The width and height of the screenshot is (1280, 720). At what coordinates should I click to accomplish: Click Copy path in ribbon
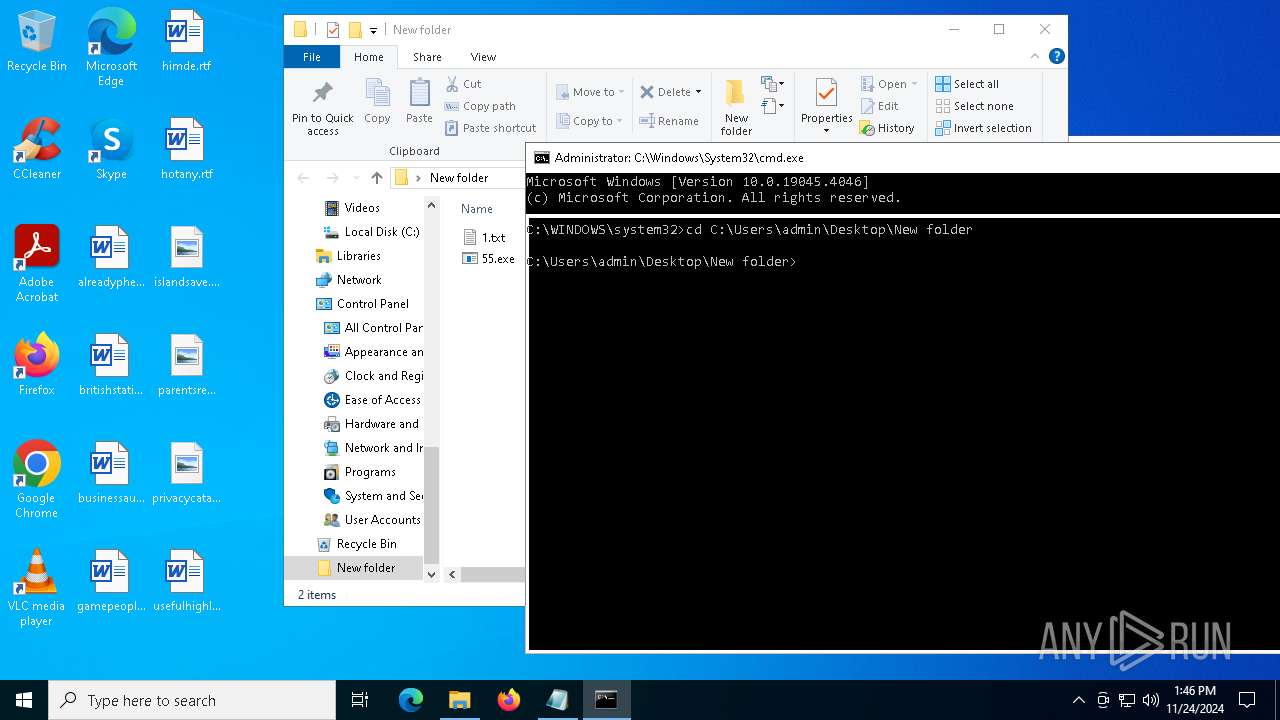(480, 106)
